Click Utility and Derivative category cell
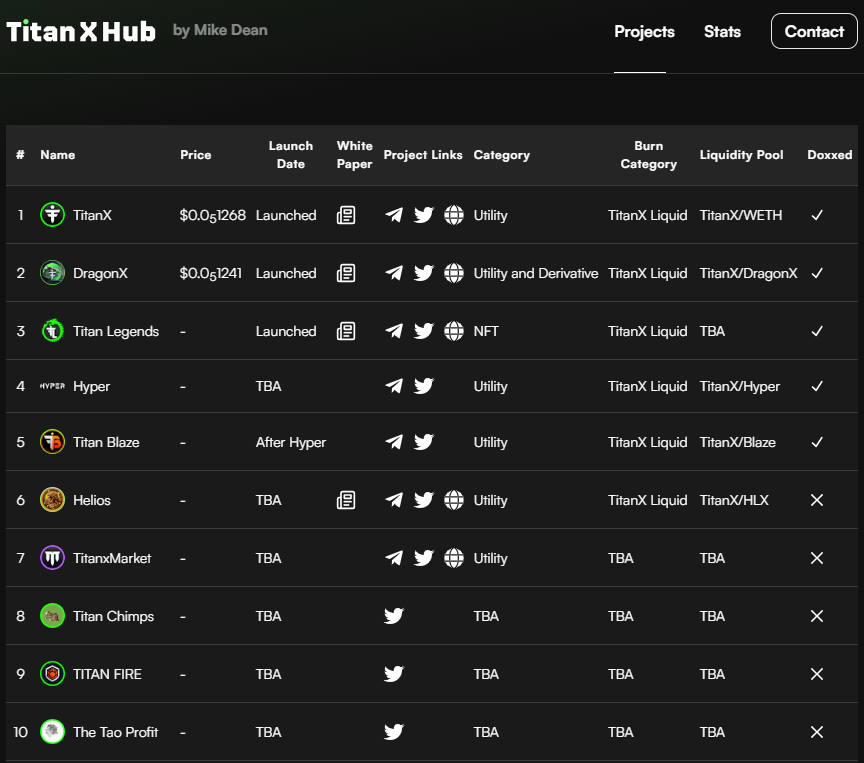Screen dimensions: 864x763 (536, 274)
